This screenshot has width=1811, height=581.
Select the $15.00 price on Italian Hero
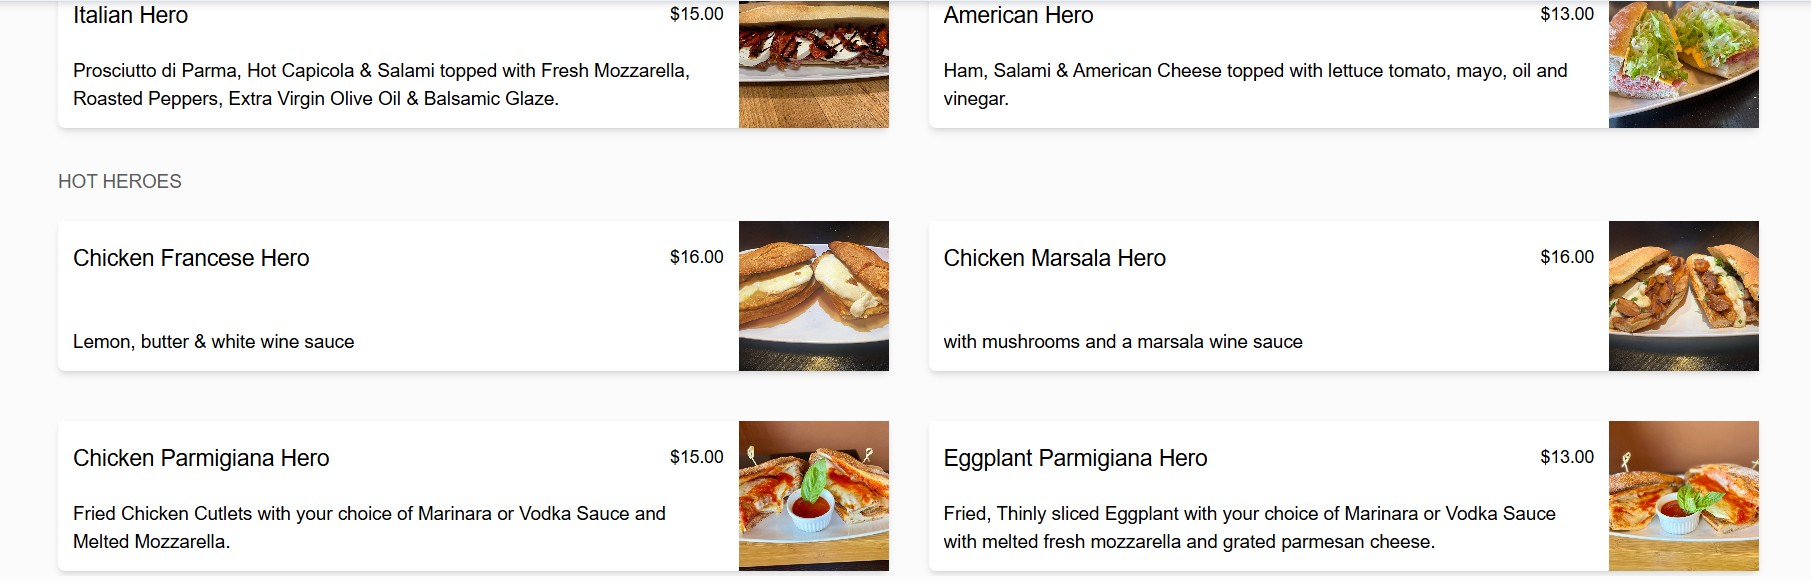[696, 15]
